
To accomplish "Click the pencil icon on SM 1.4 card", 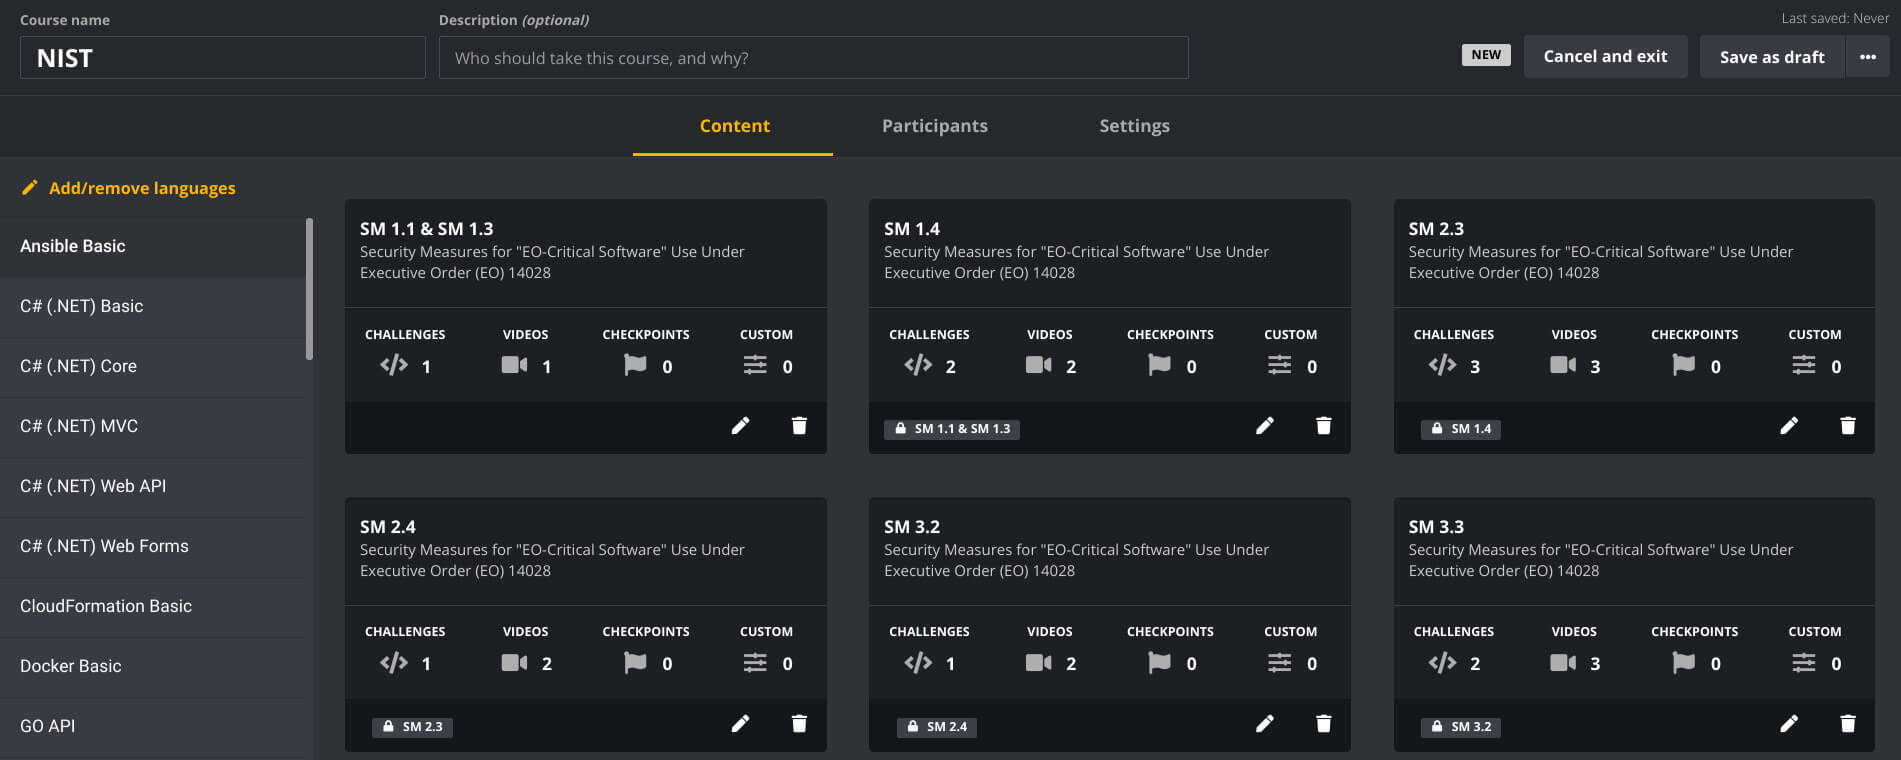I will [1264, 426].
